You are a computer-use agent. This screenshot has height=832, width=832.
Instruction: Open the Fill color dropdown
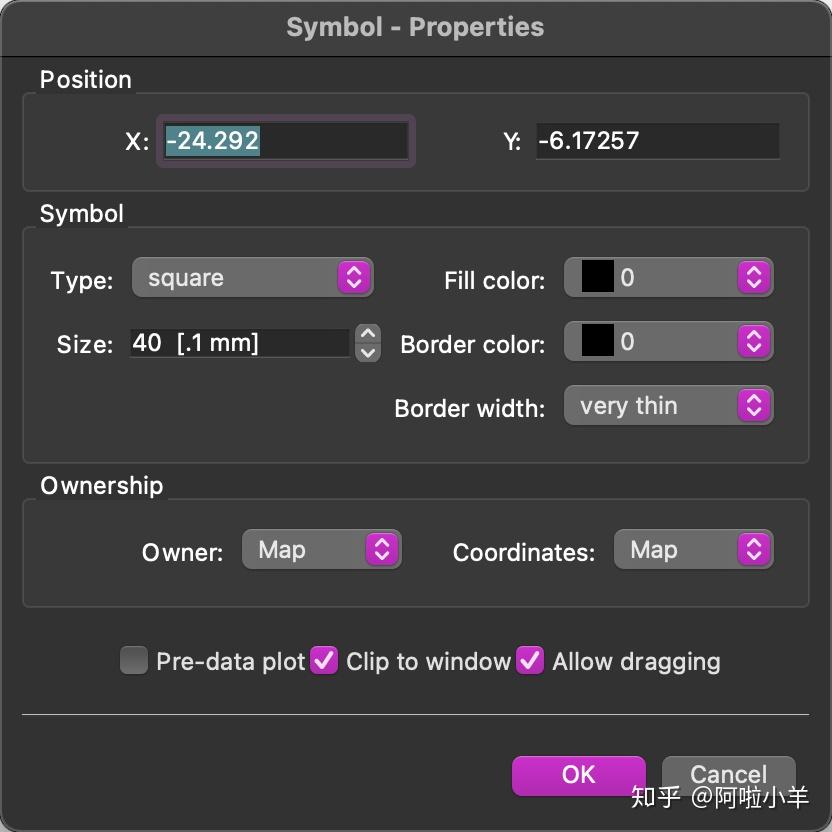click(668, 278)
